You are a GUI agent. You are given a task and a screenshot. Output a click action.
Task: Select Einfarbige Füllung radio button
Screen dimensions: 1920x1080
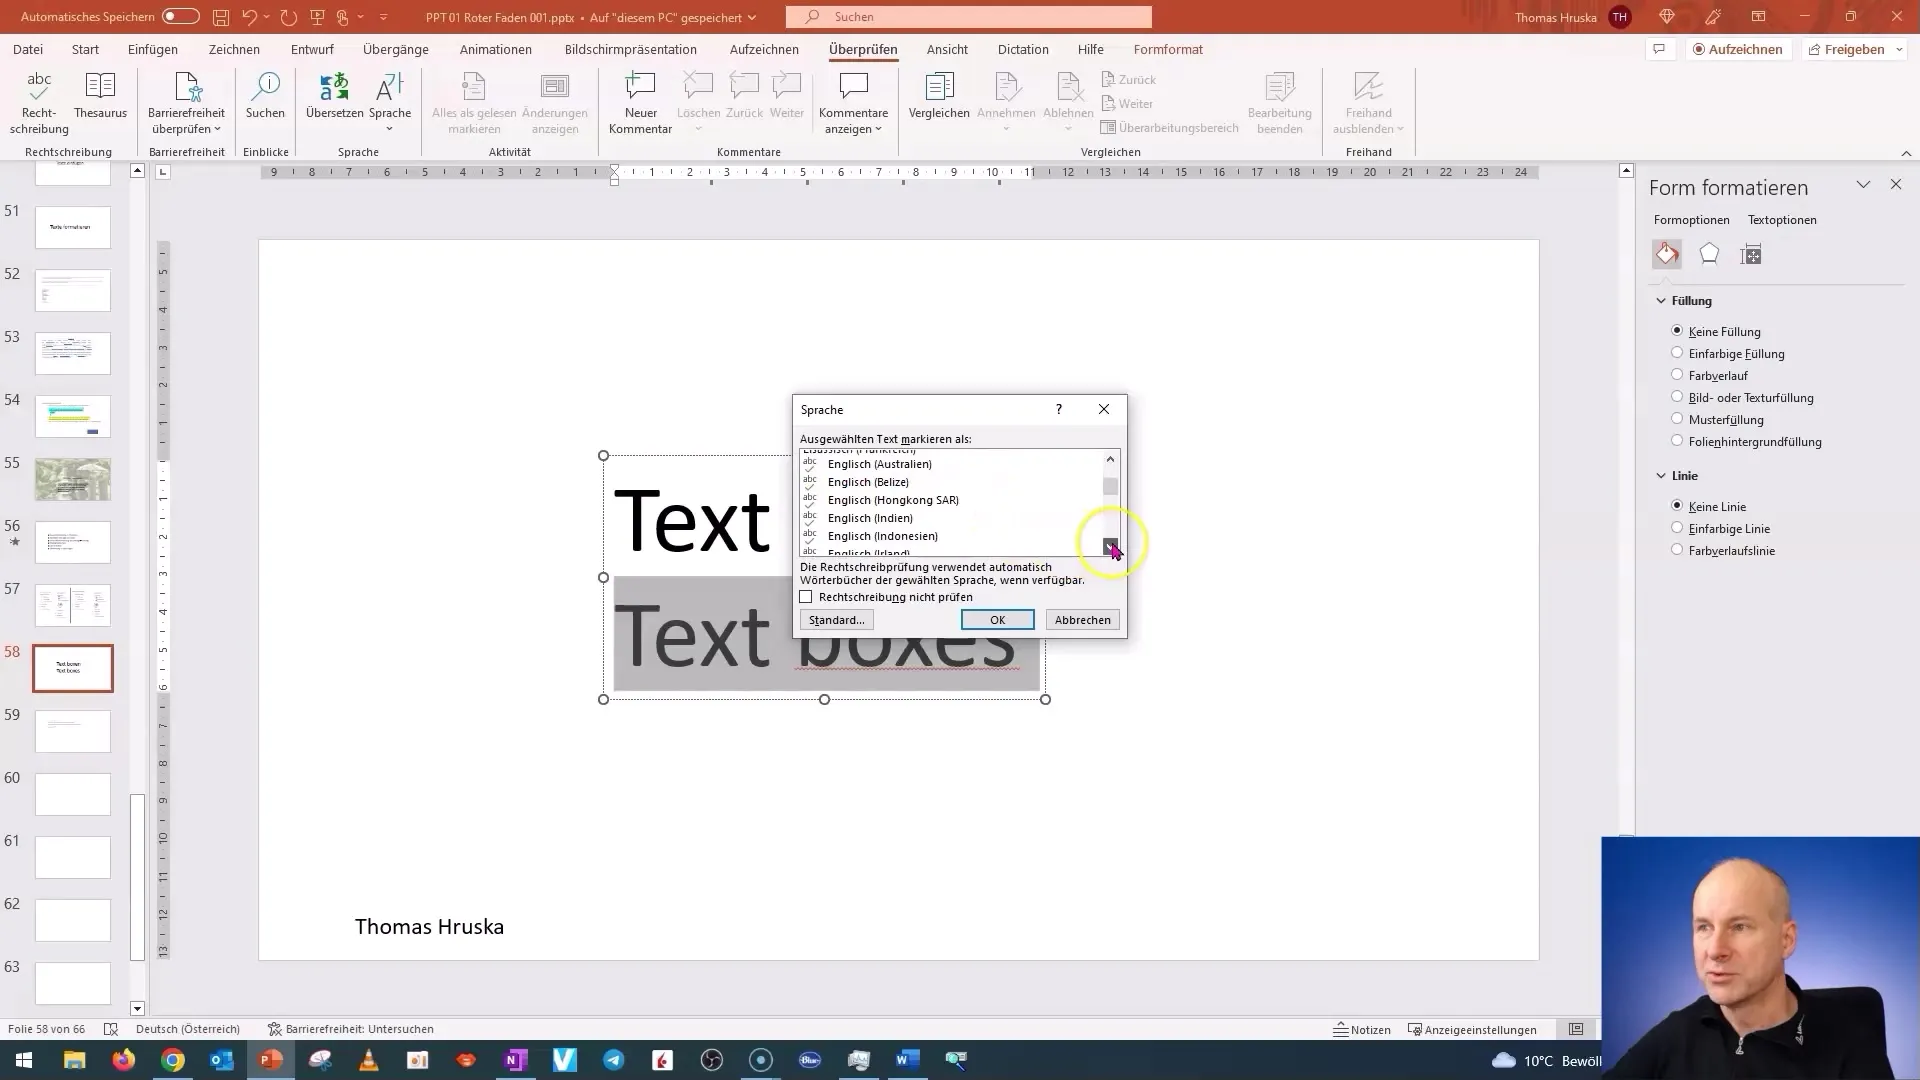[x=1676, y=352]
